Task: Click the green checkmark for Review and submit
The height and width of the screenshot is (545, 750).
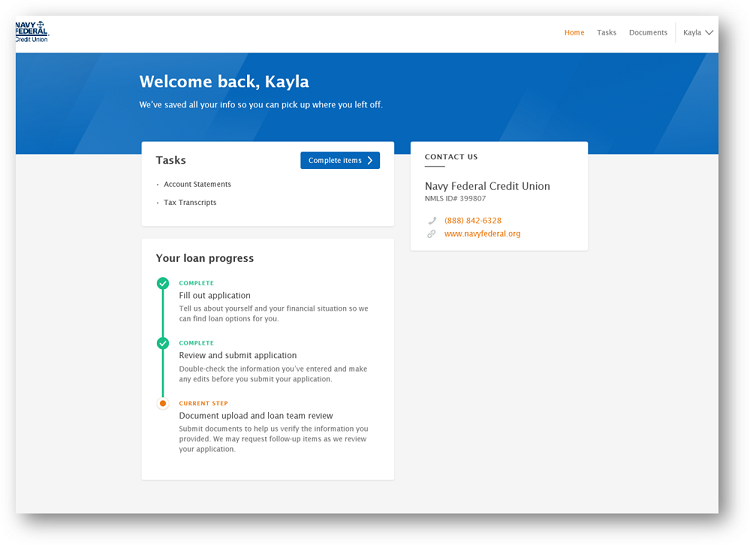Action: pos(163,344)
